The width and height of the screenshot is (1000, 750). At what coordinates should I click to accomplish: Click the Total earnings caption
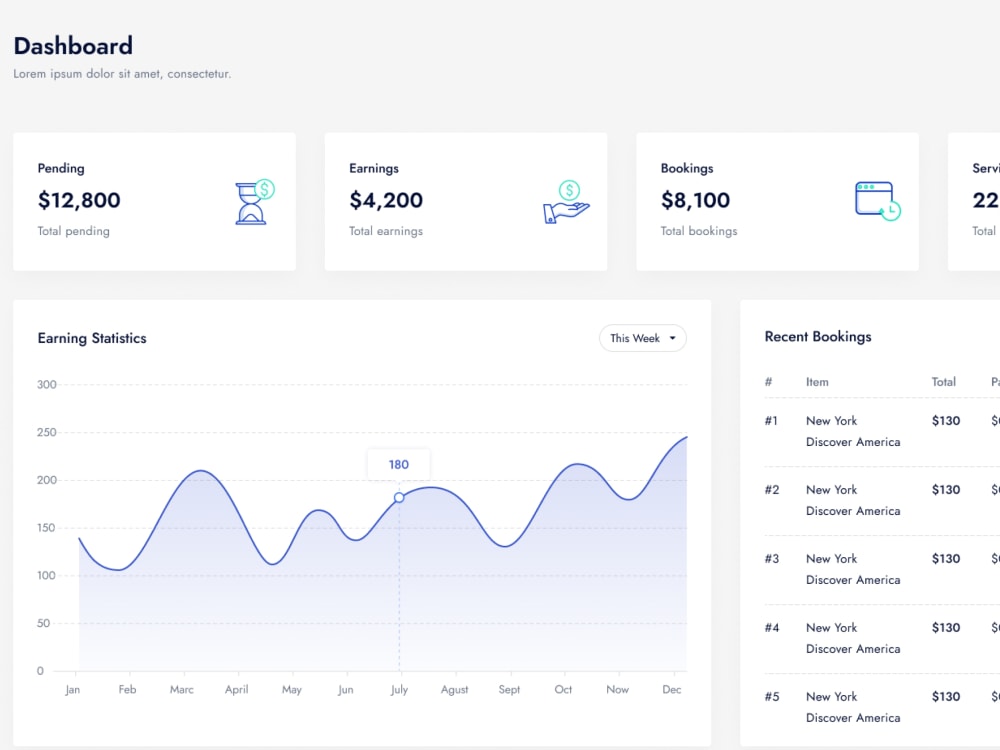click(386, 231)
